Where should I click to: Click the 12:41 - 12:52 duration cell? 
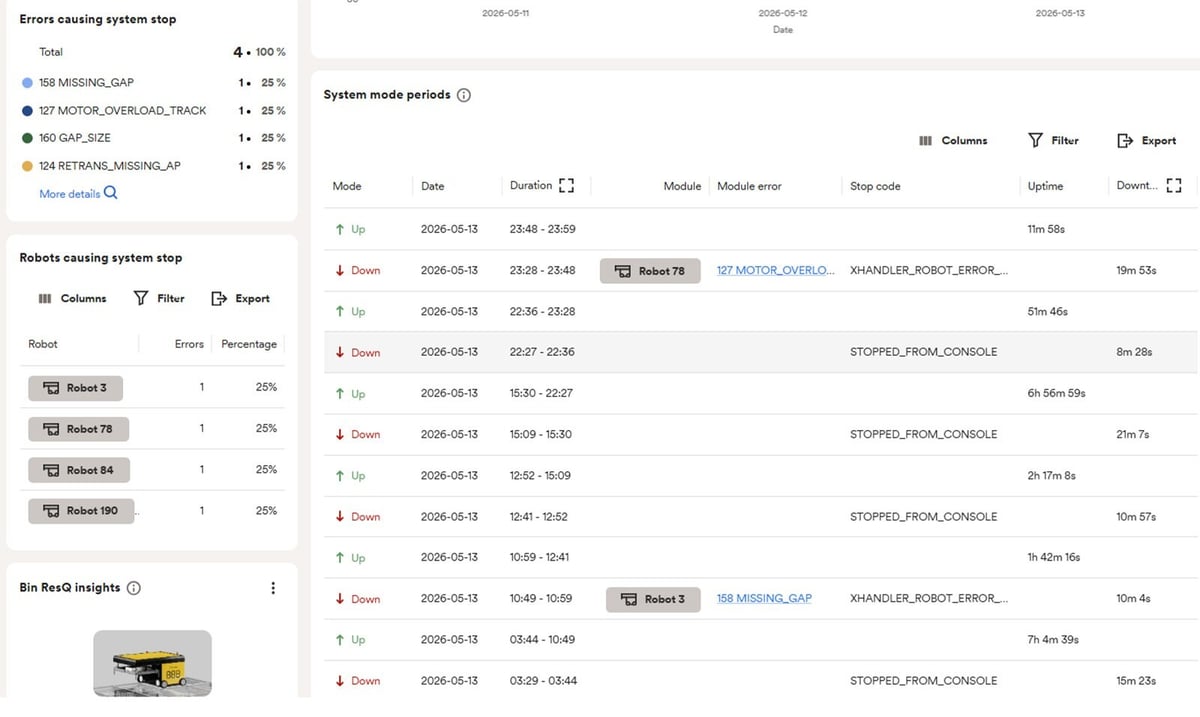pyautogui.click(x=539, y=517)
